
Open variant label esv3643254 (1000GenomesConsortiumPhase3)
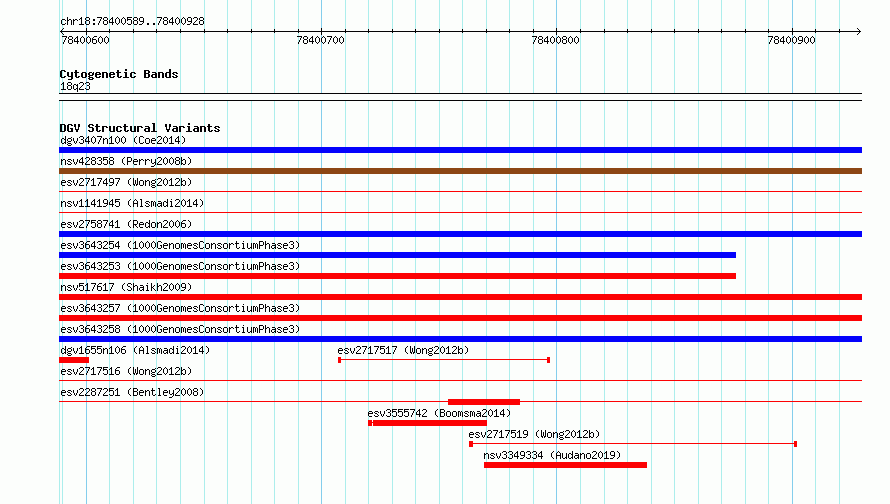pos(180,245)
